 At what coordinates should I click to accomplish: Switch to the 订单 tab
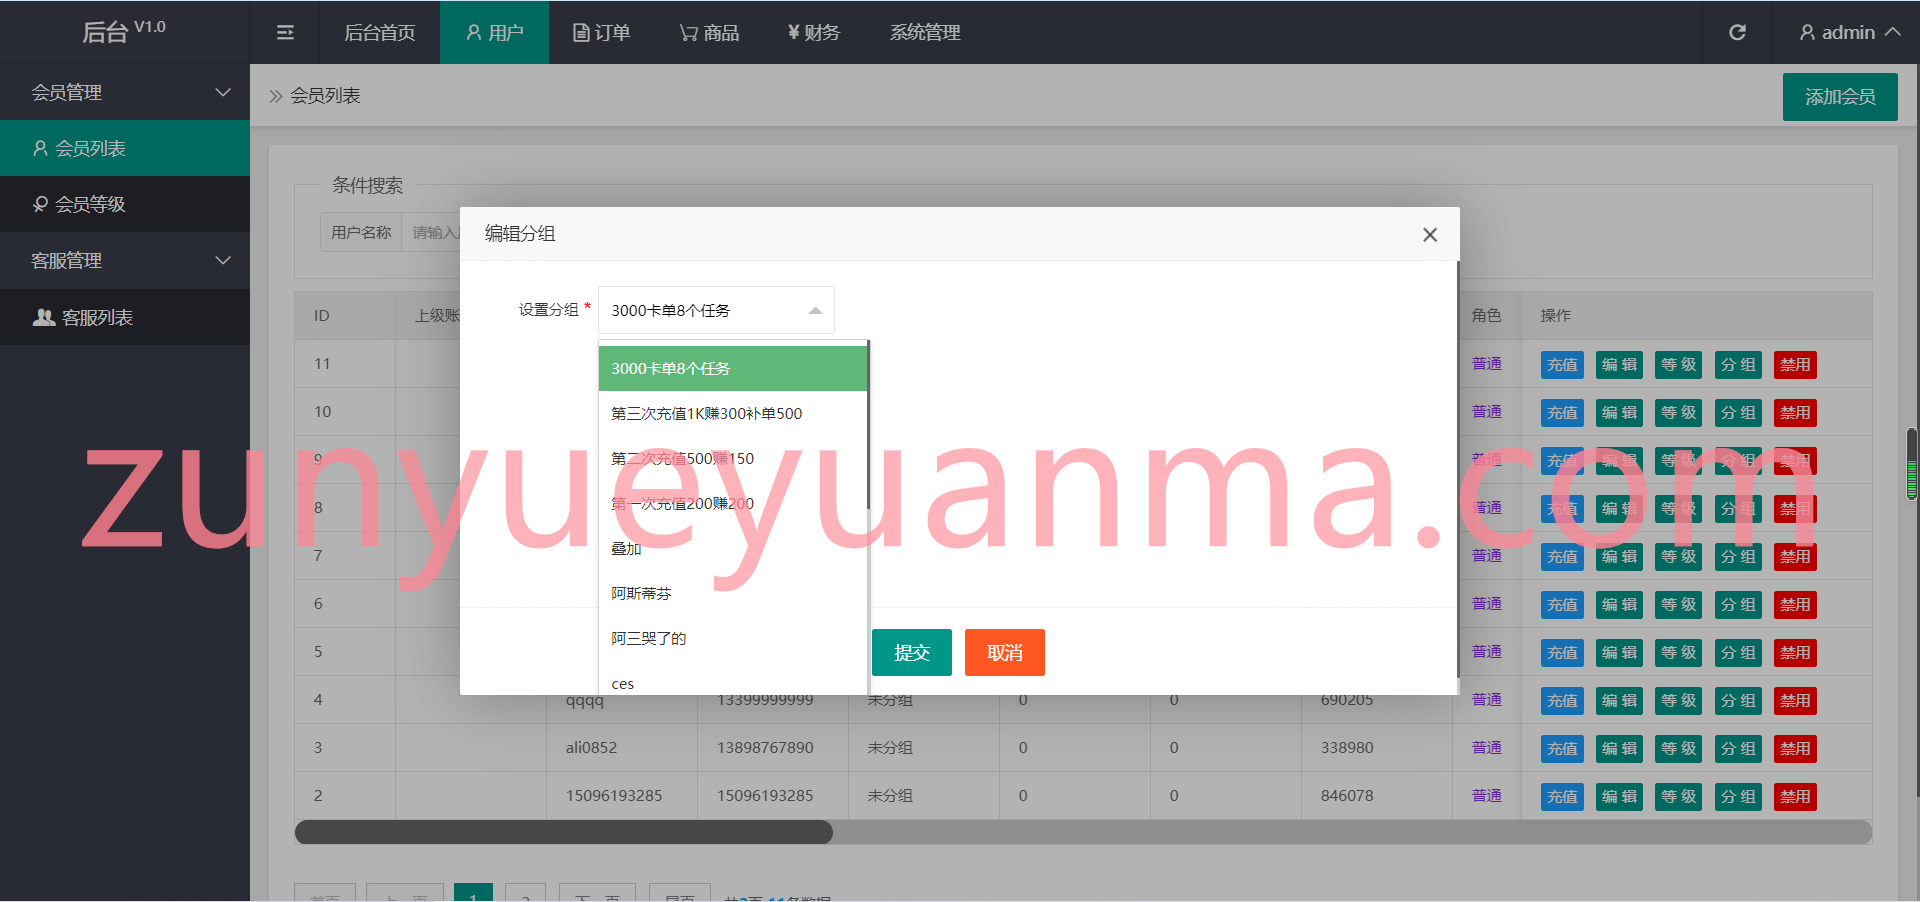tap(601, 33)
